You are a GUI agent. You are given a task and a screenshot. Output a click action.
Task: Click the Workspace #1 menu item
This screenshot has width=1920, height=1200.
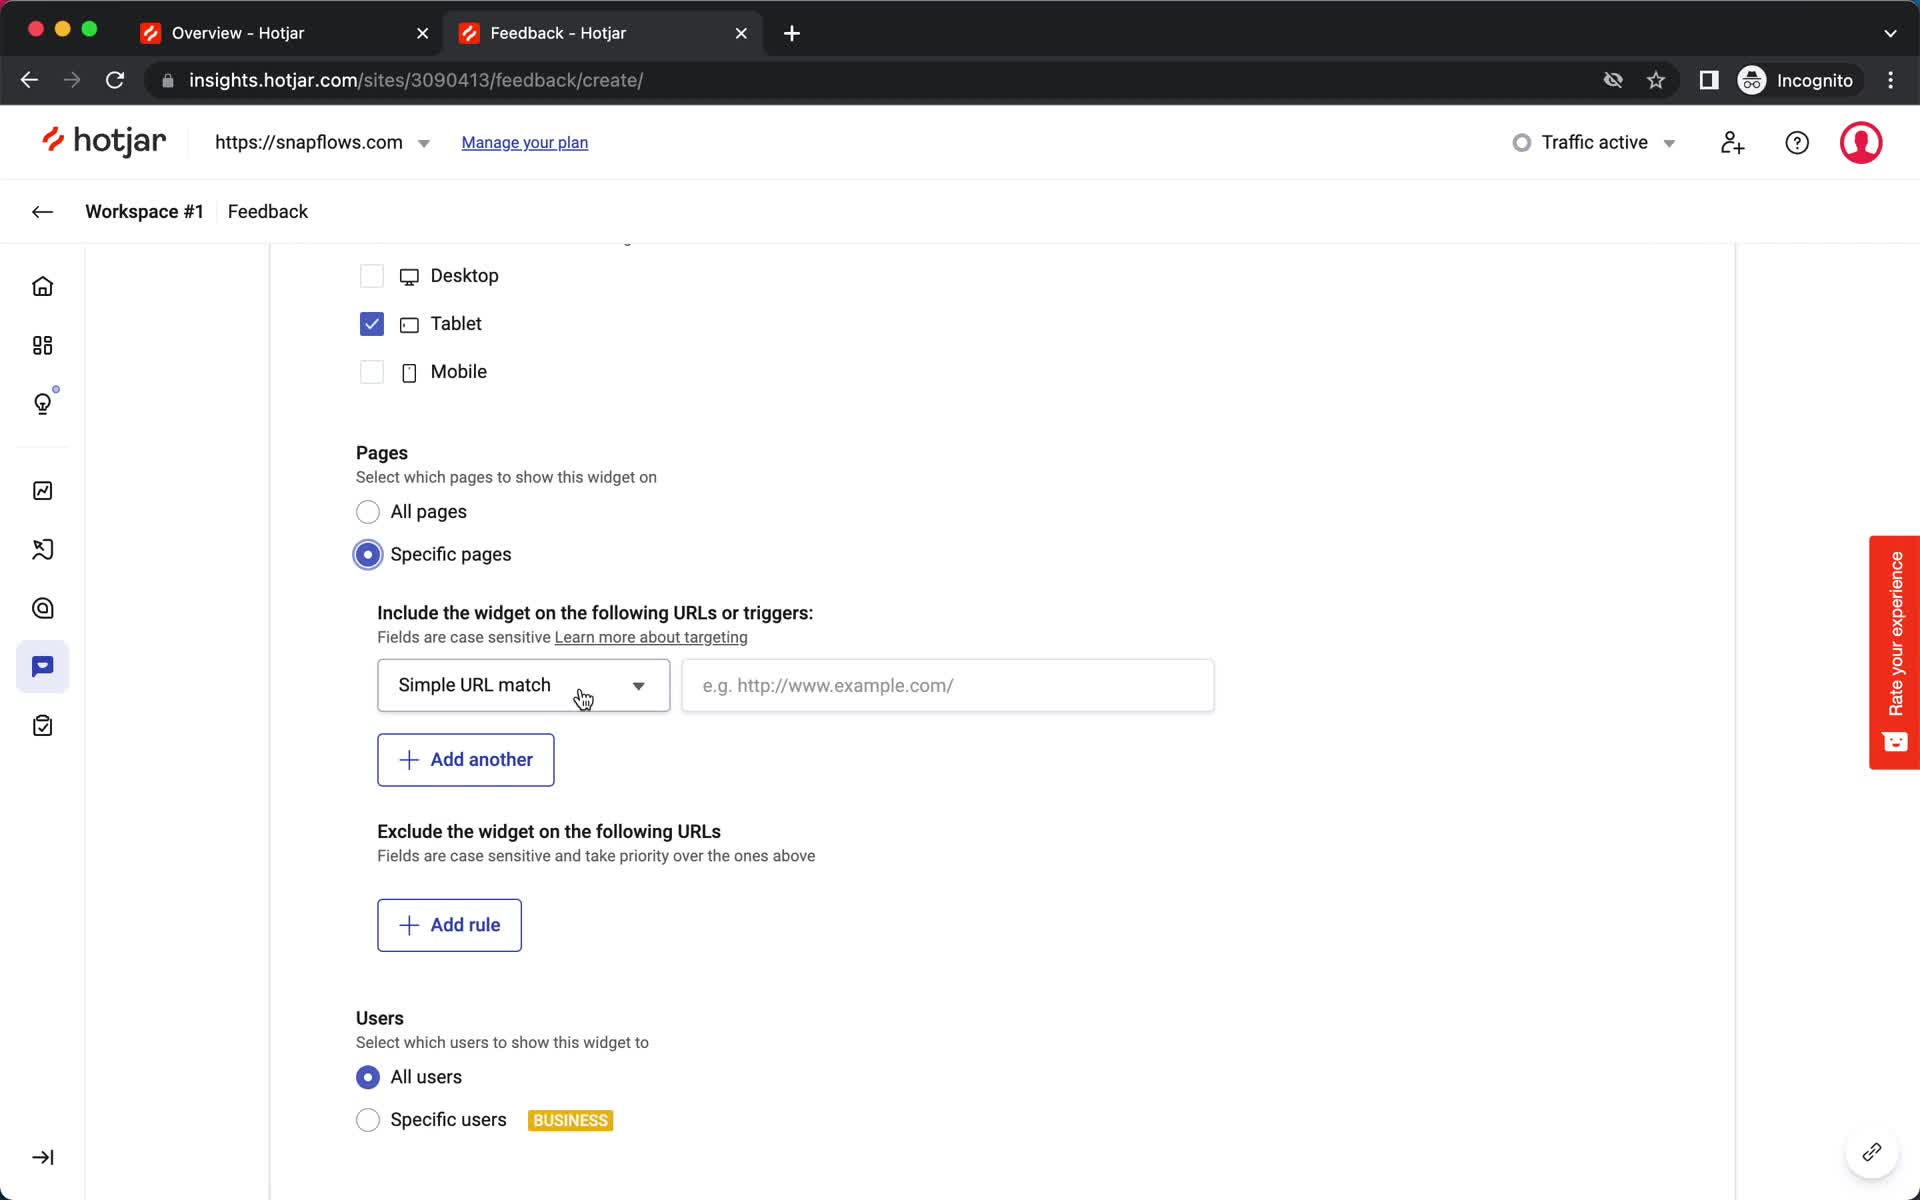click(x=144, y=212)
